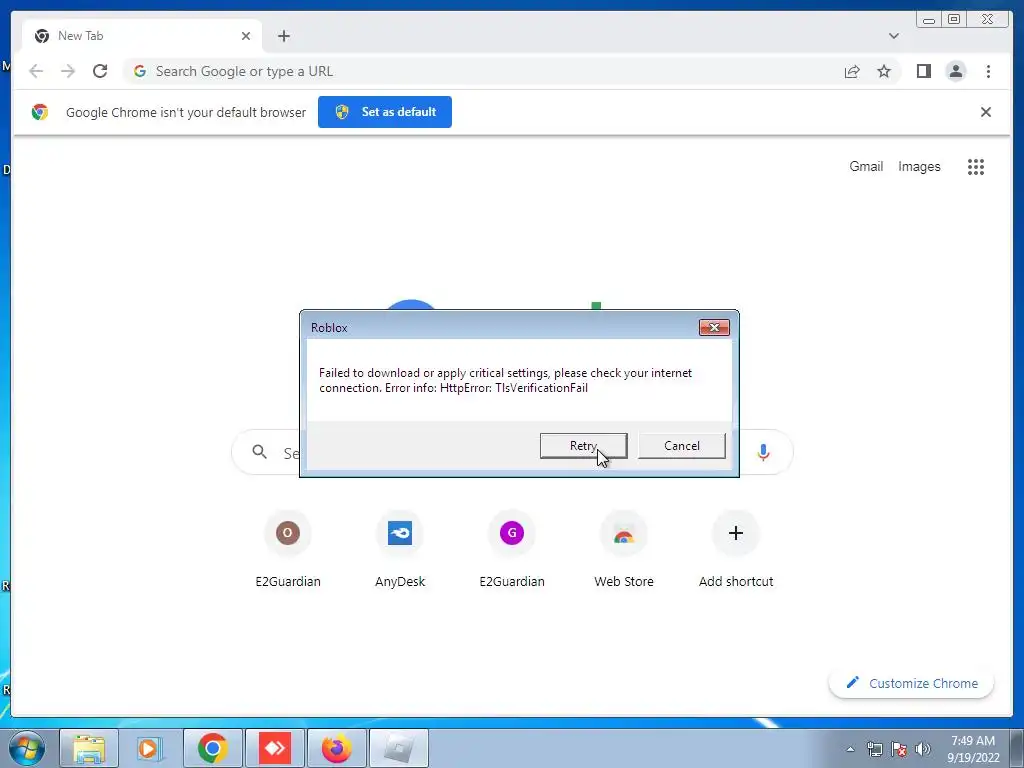Image resolution: width=1024 pixels, height=768 pixels.
Task: Set Chrome as default browser
Action: 385,112
